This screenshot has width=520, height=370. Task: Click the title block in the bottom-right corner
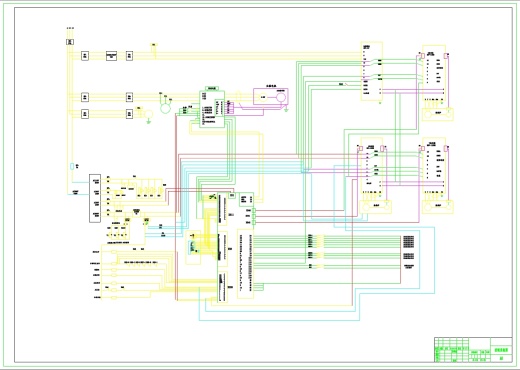(473, 350)
